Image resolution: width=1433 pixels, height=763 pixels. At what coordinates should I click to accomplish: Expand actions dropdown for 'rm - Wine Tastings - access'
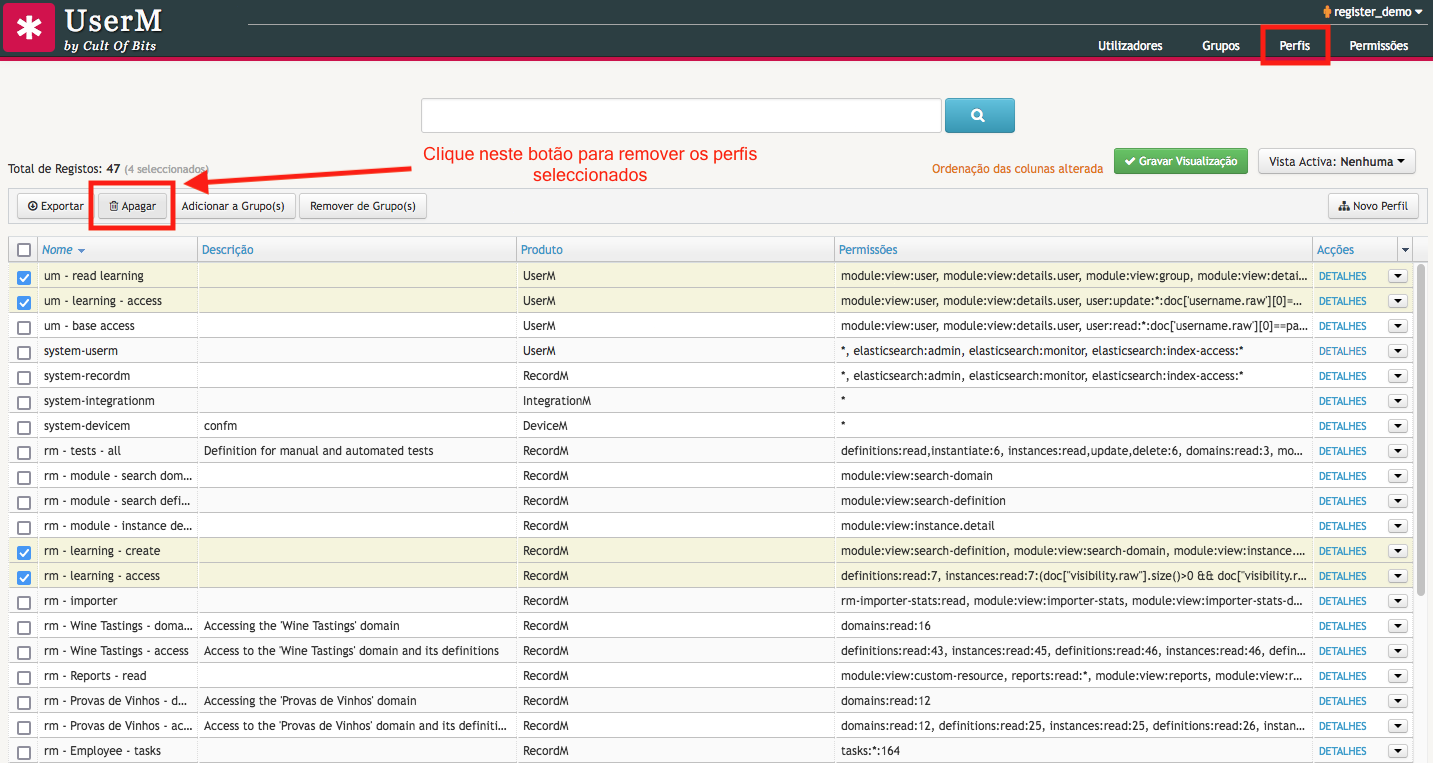1397,651
